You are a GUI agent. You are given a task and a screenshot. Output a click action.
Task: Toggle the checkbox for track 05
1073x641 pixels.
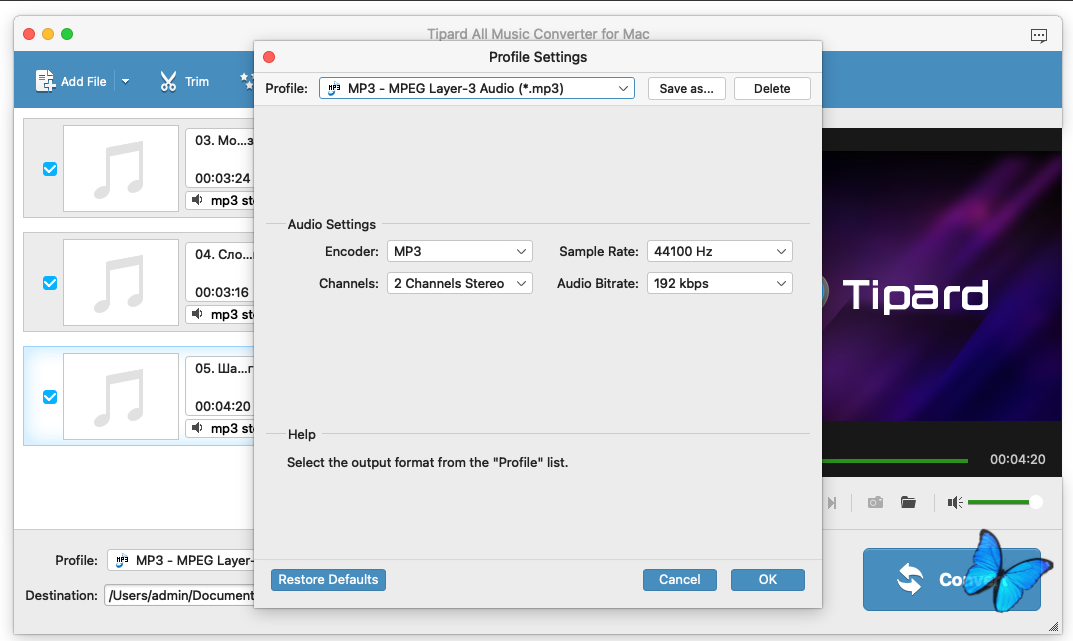click(x=50, y=397)
